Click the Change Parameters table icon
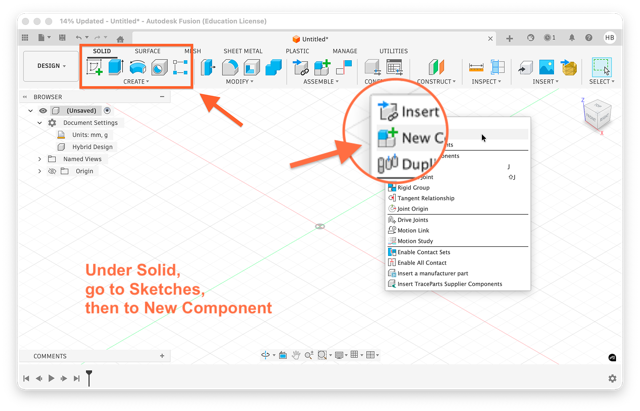This screenshot has height=411, width=640. pyautogui.click(x=395, y=67)
